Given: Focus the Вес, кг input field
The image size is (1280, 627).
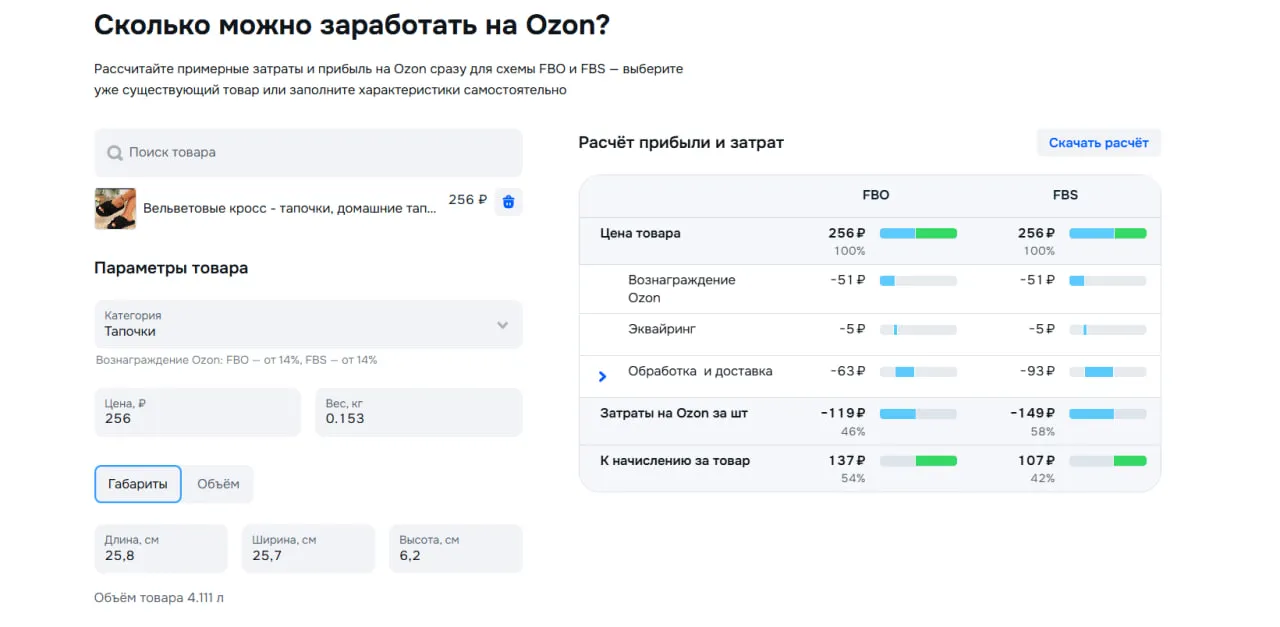Looking at the screenshot, I should (x=418, y=412).
